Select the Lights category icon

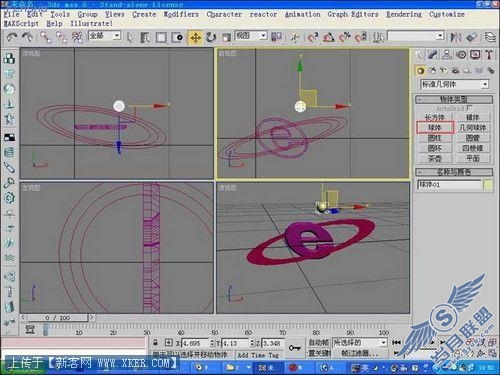coord(444,71)
